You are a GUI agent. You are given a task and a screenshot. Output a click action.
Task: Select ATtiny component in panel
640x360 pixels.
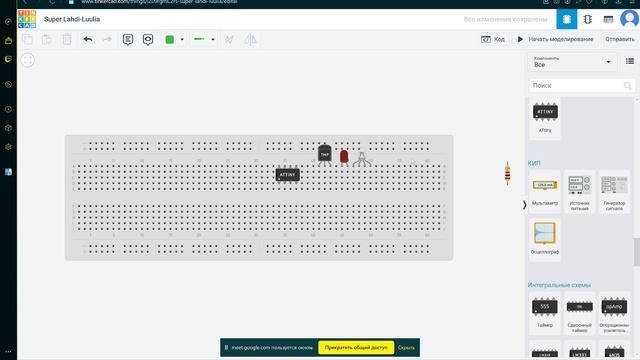click(x=545, y=118)
